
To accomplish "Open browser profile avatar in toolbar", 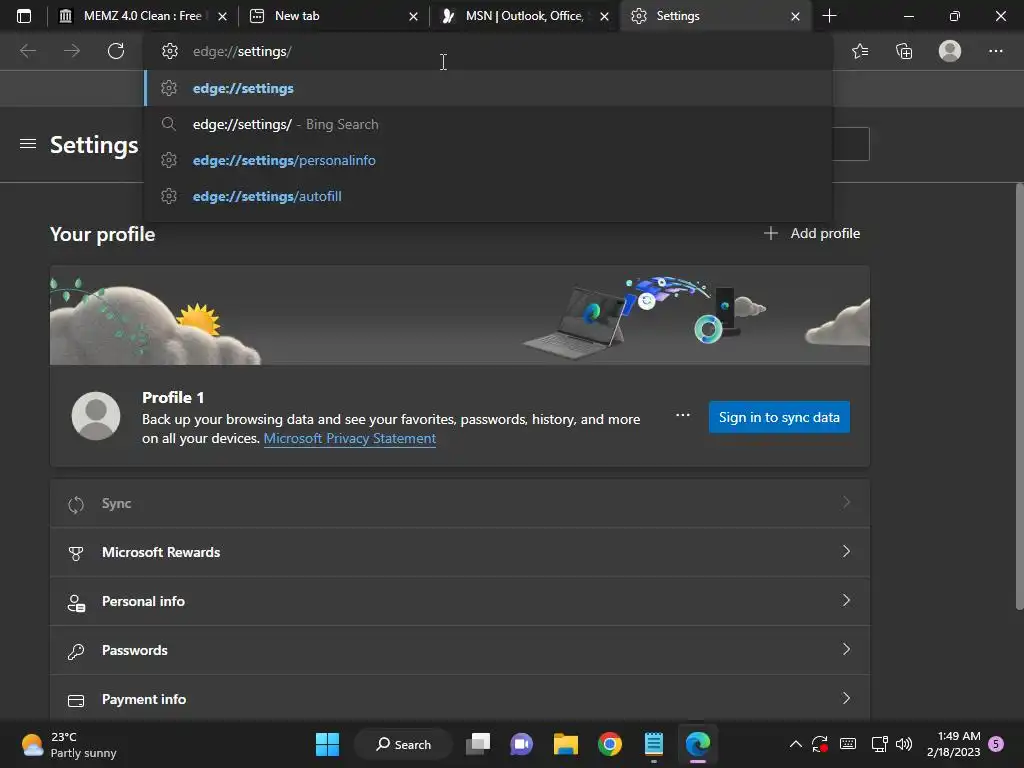I will click(950, 51).
